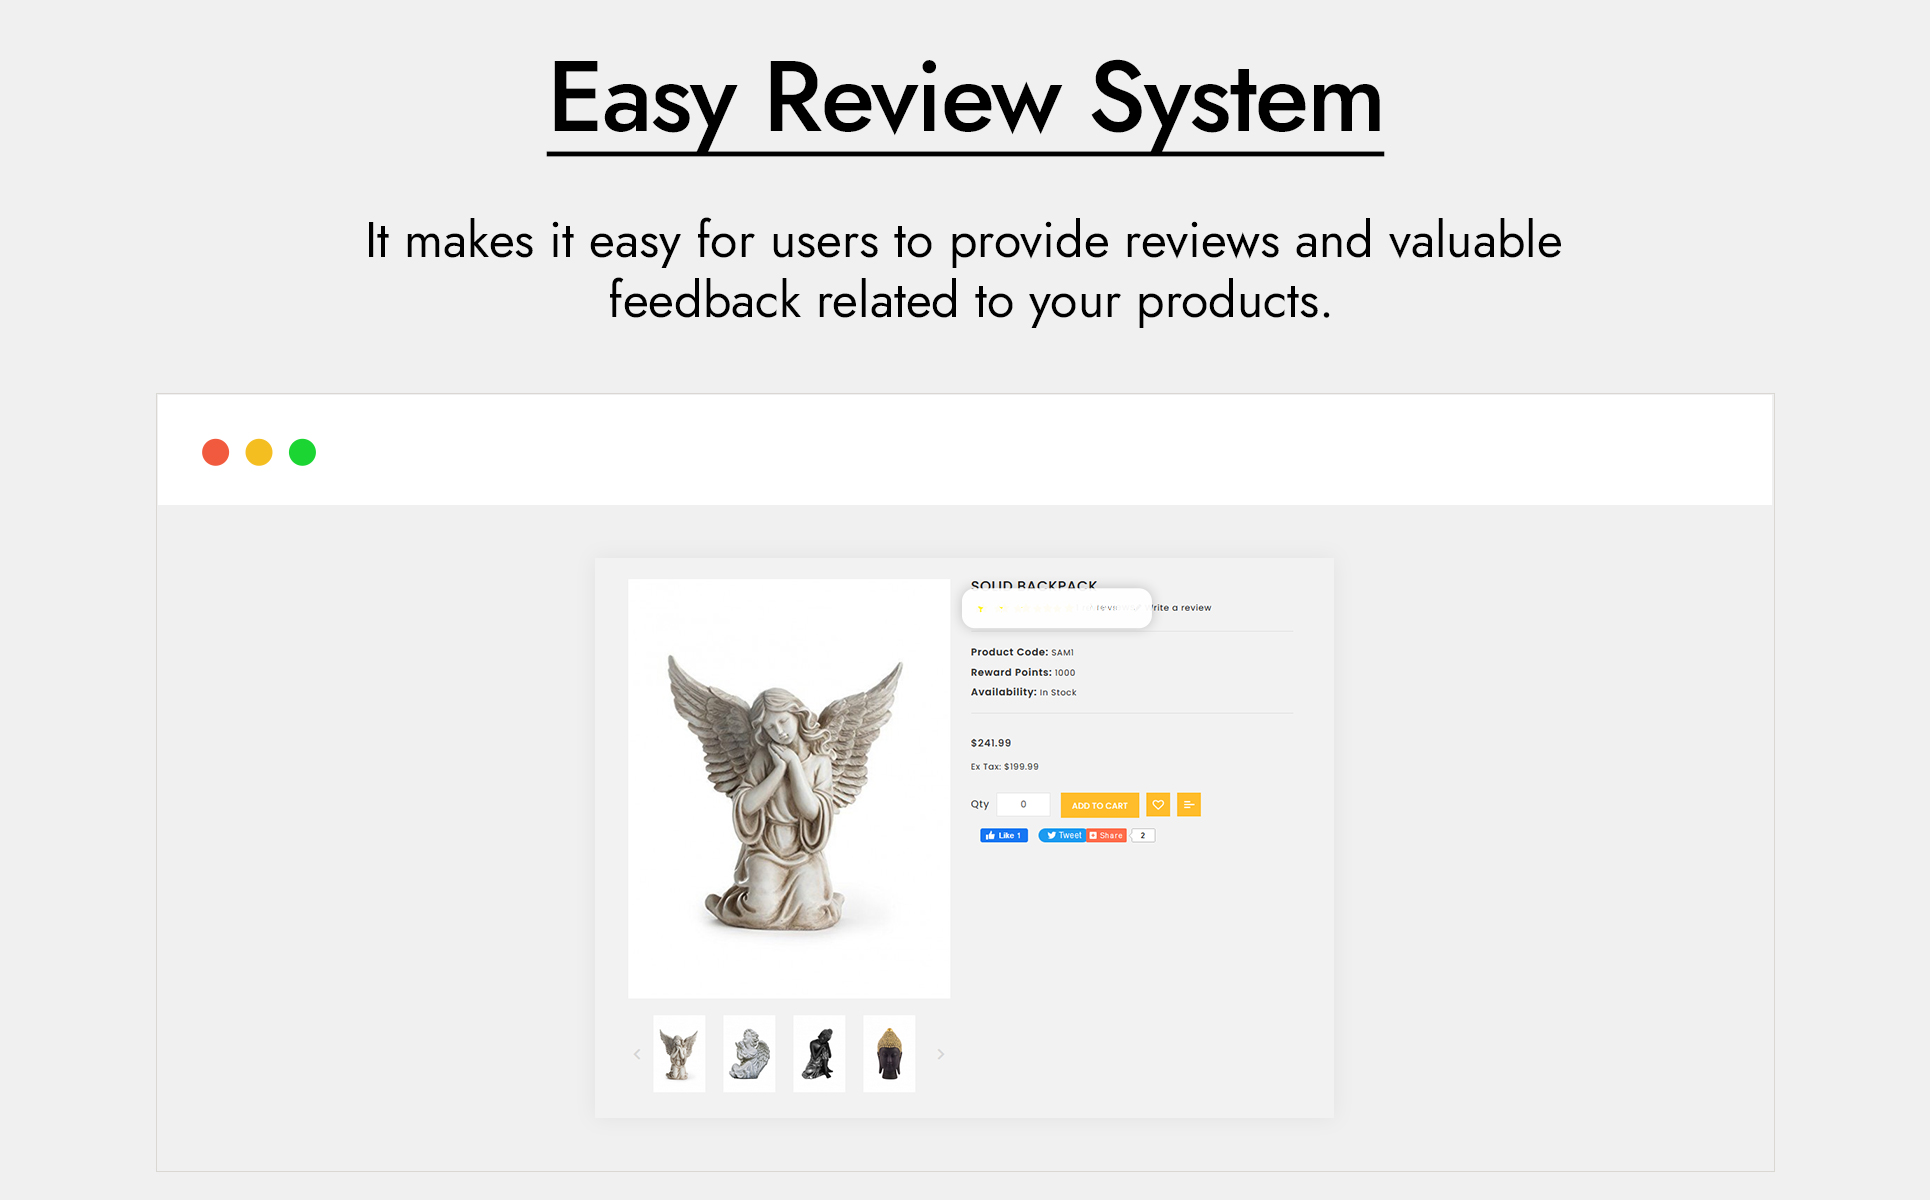Select the sleeping cherub statue thumbnail

(749, 1054)
